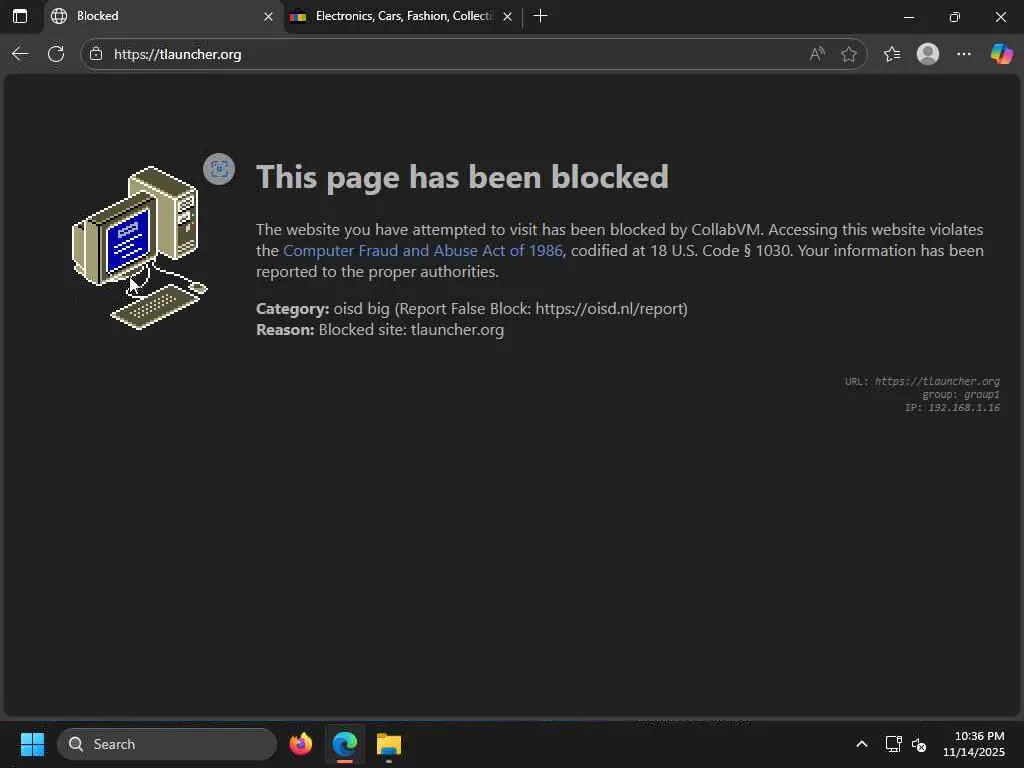Screen dimensions: 1024x768
Task: Click the 'This page has been blocked' heading
Action: click(462, 177)
